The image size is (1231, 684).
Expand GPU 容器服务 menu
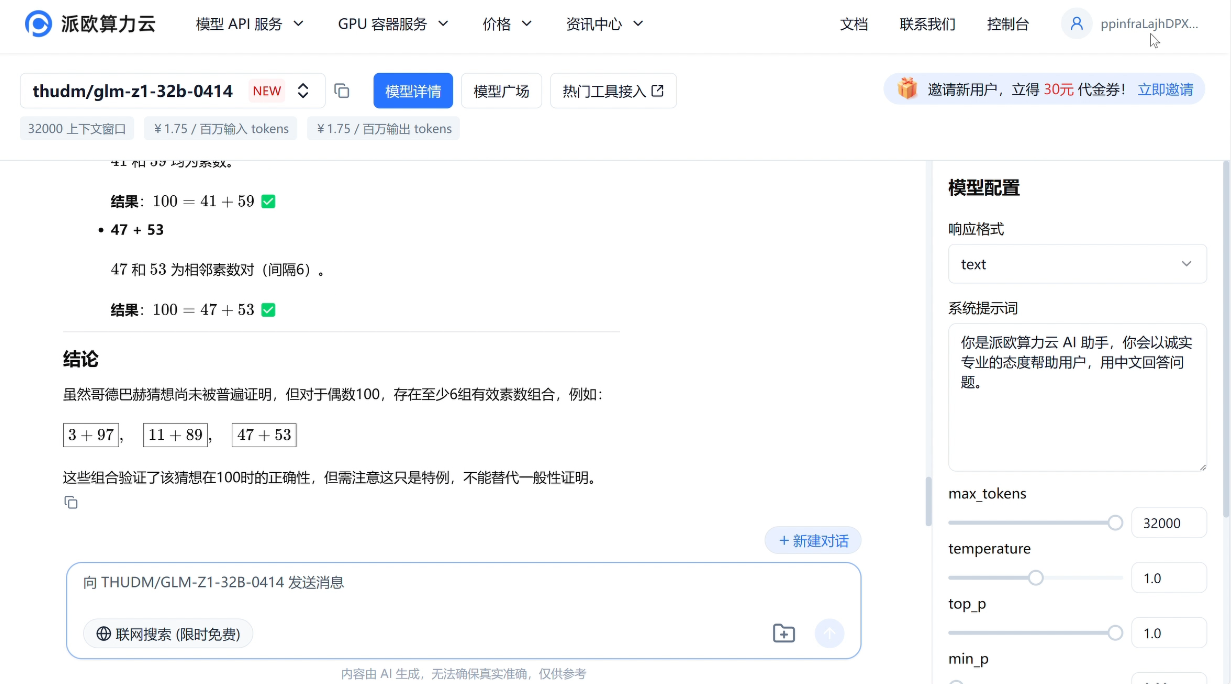[x=393, y=24]
